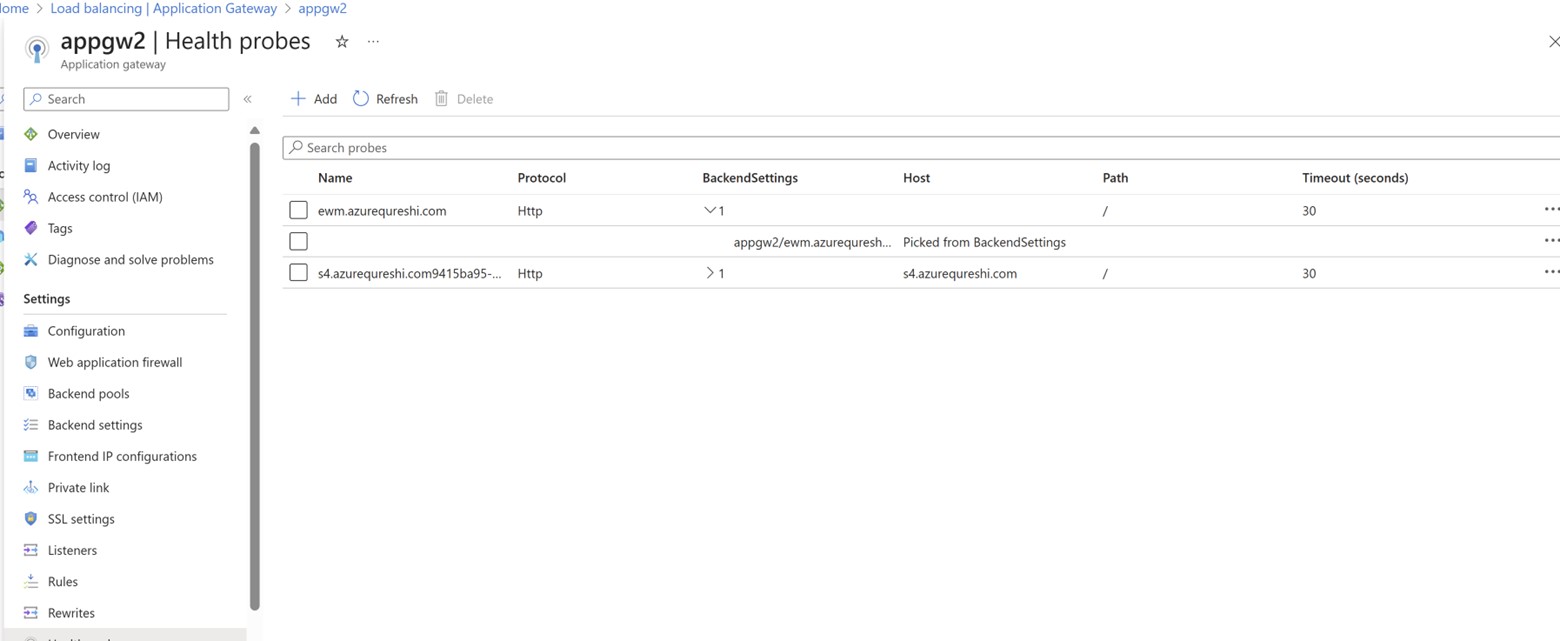Go to Load balancing | Application Gateway breadcrumb
1560x641 pixels.
pos(164,8)
